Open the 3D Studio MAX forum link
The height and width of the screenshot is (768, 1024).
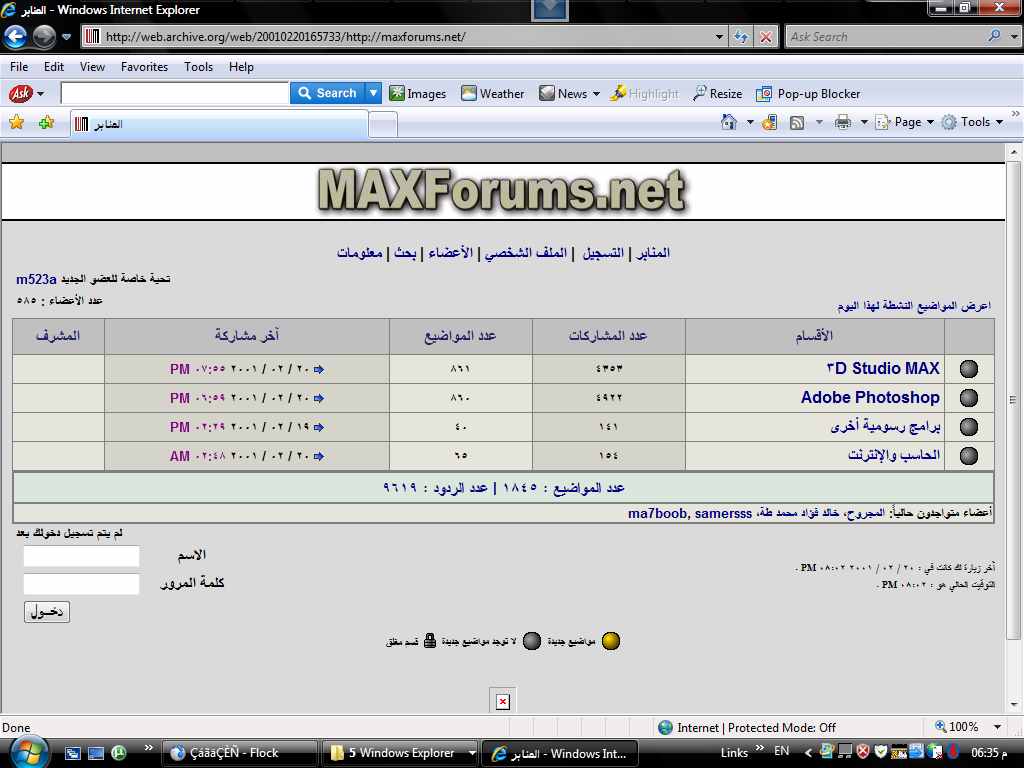click(883, 368)
